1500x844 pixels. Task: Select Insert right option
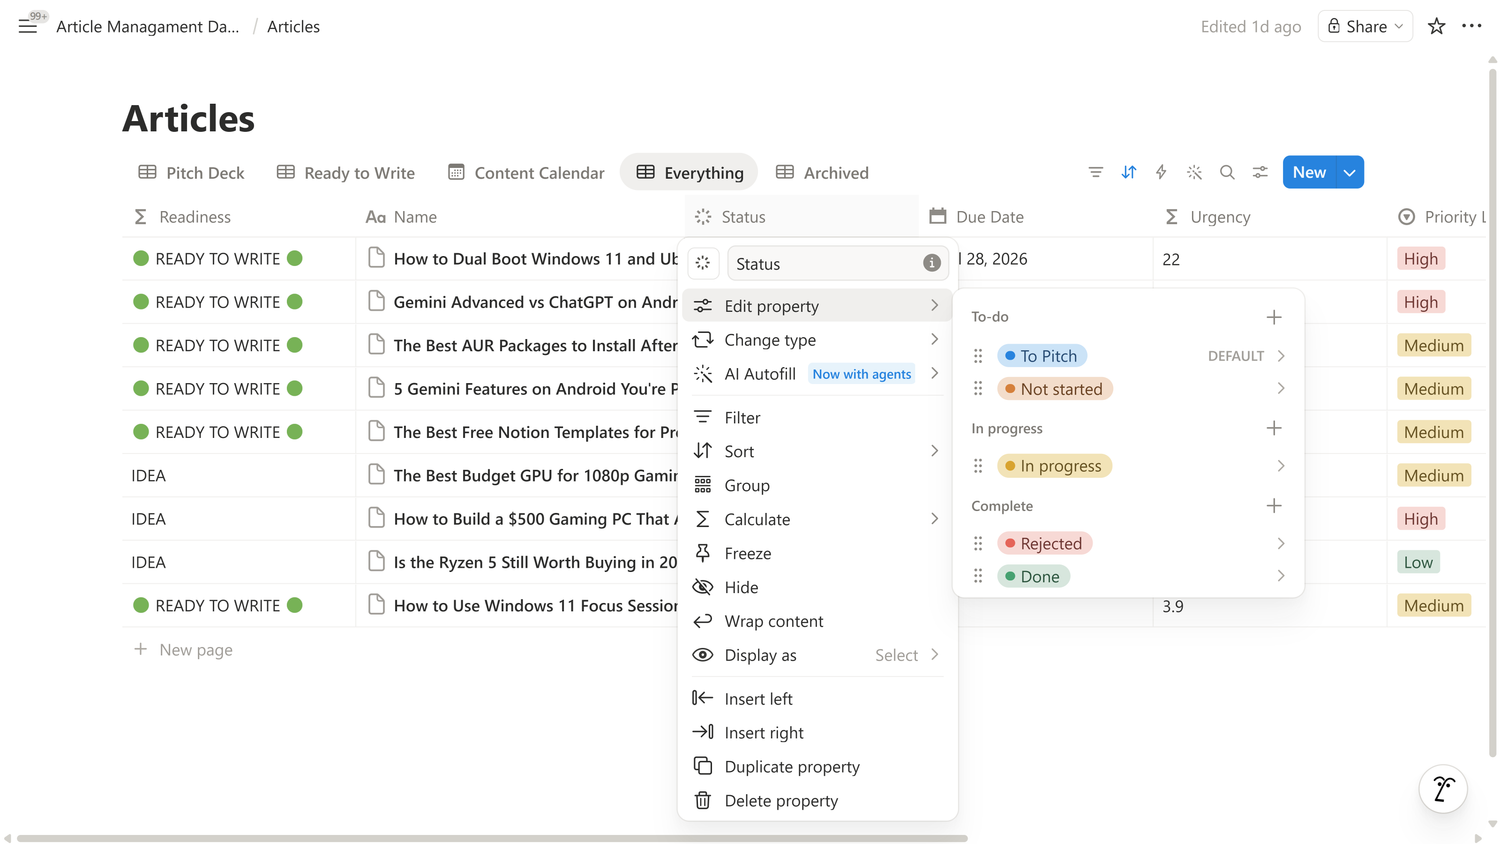point(817,733)
